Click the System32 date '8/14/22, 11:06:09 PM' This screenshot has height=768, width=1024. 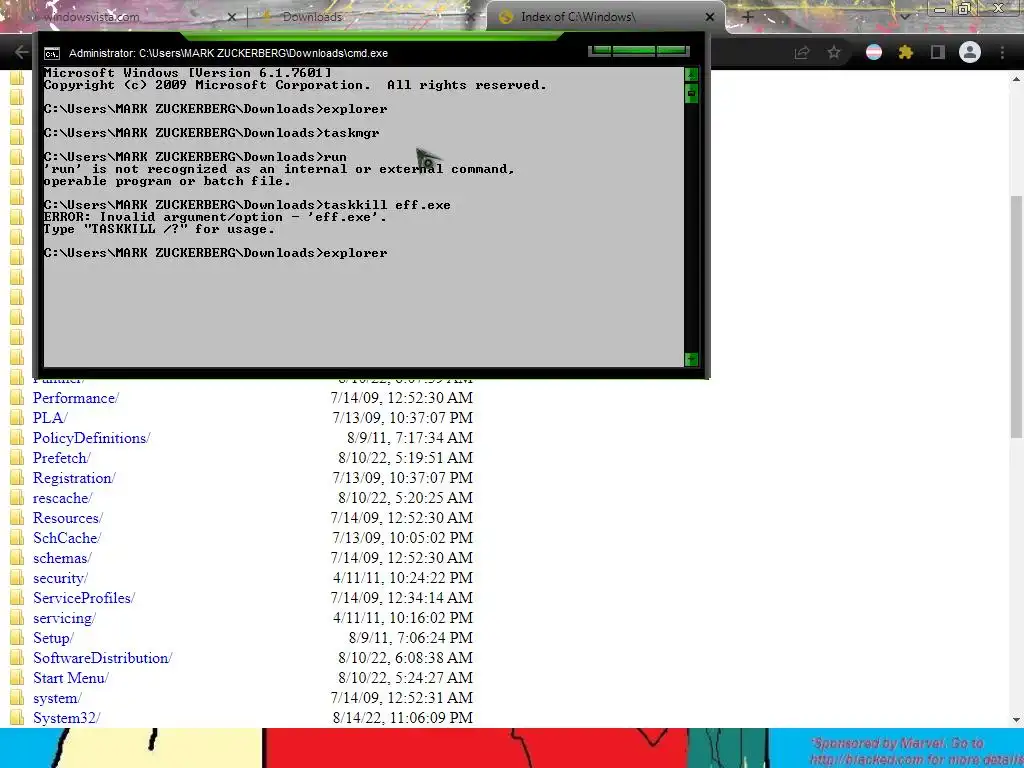coord(403,718)
